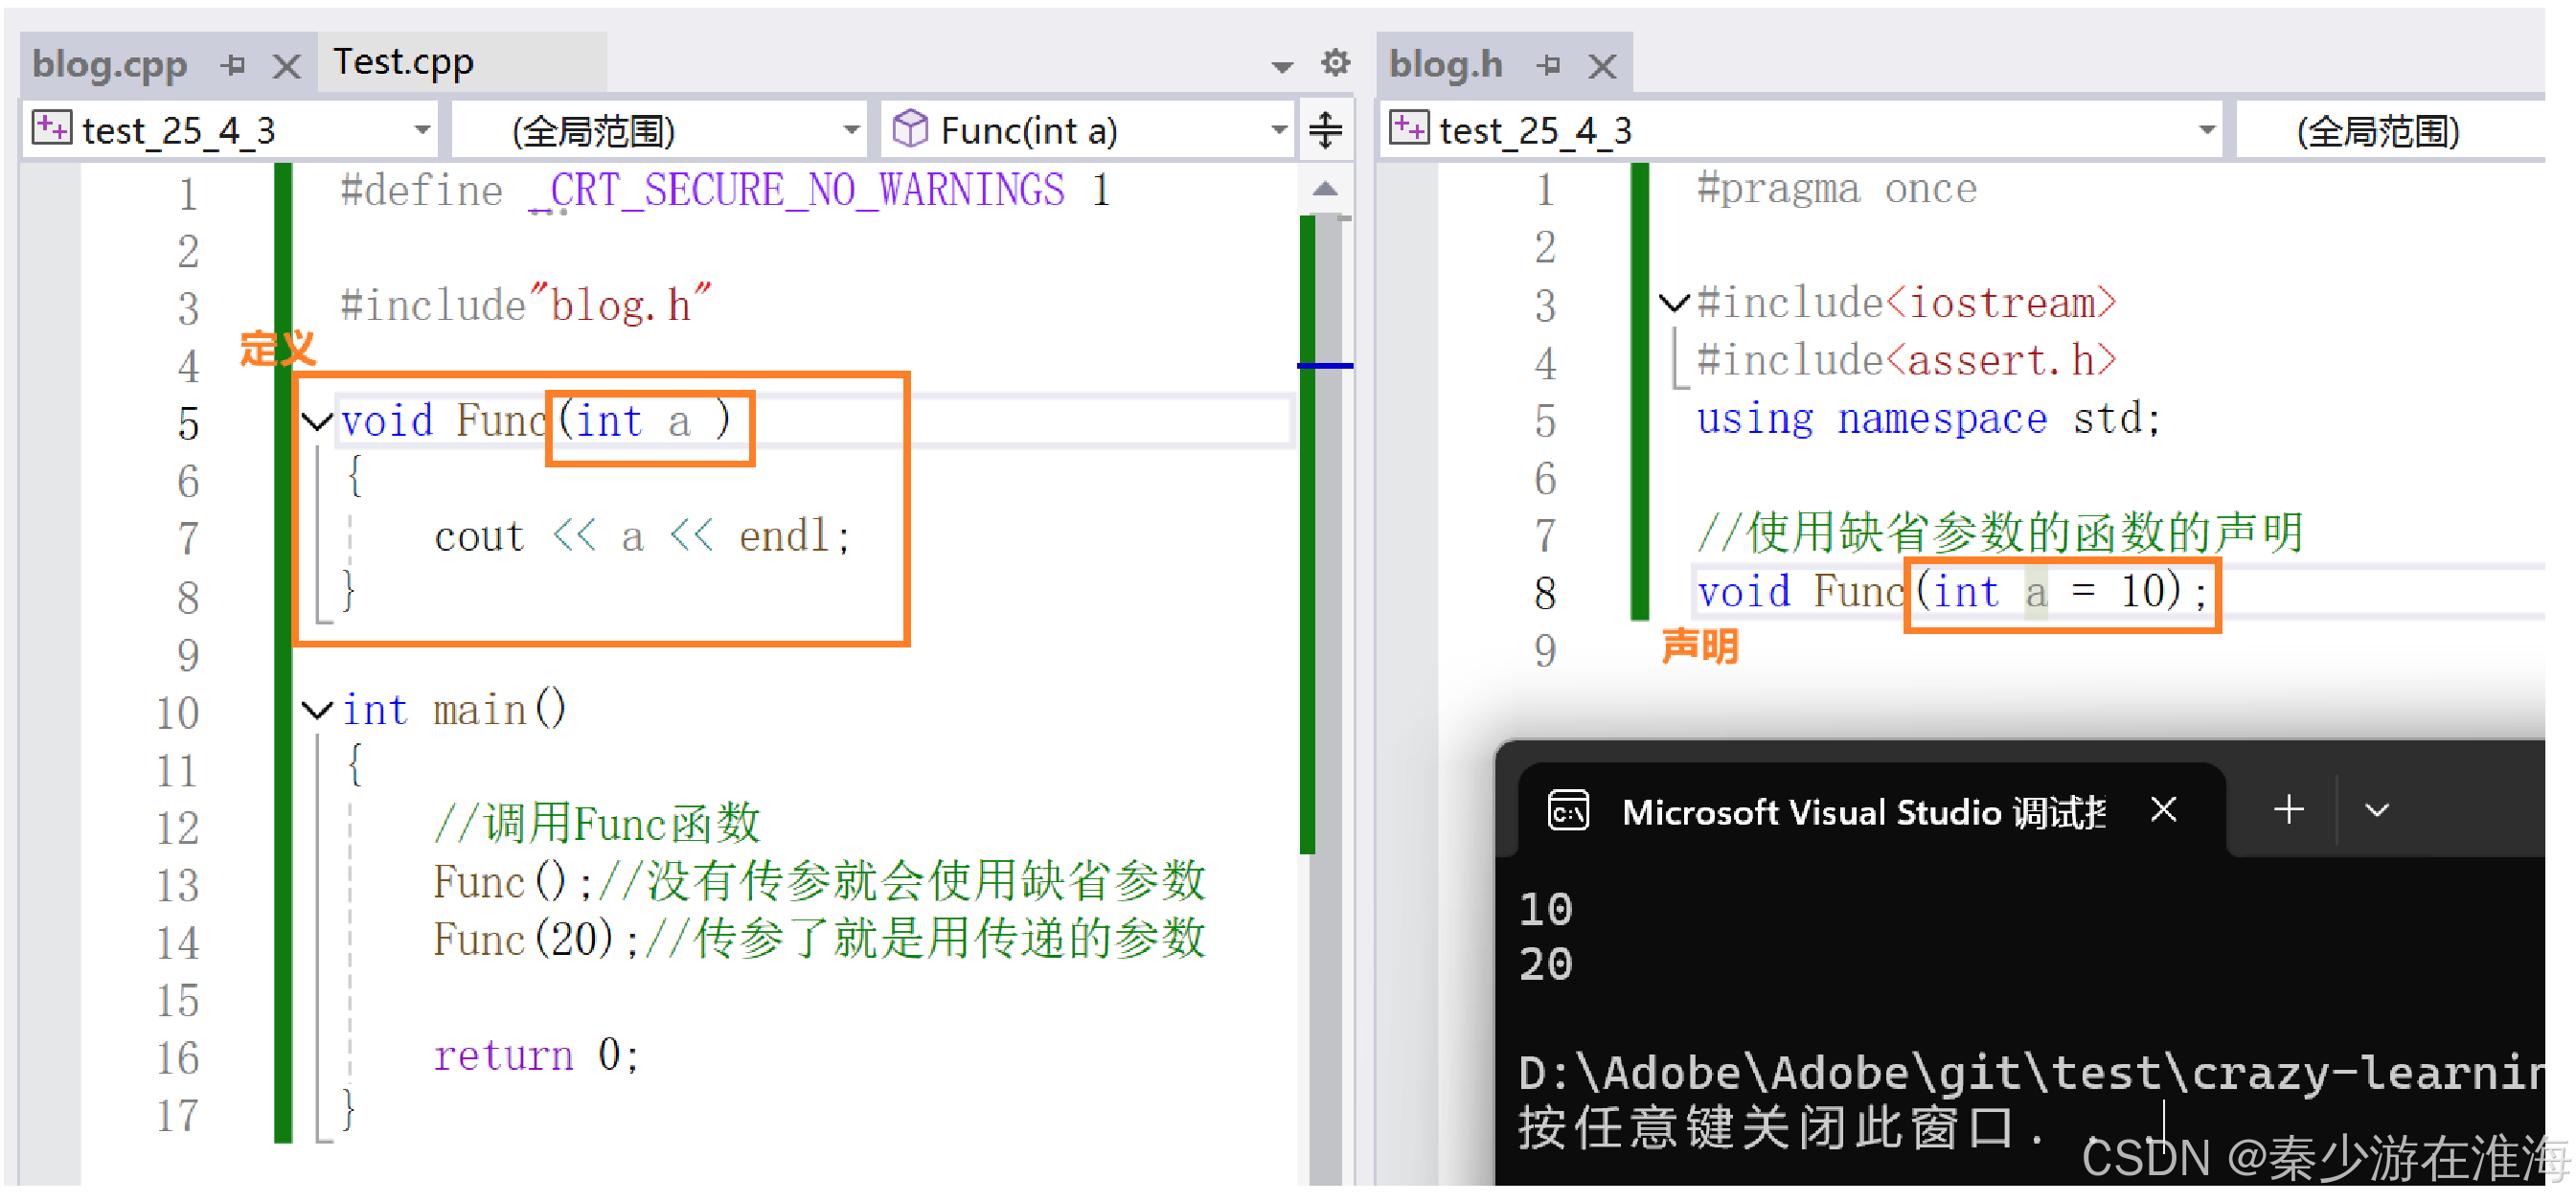Open the terminal profile dropdown chevron
Image resolution: width=2576 pixels, height=1202 pixels.
pyautogui.click(x=2376, y=810)
